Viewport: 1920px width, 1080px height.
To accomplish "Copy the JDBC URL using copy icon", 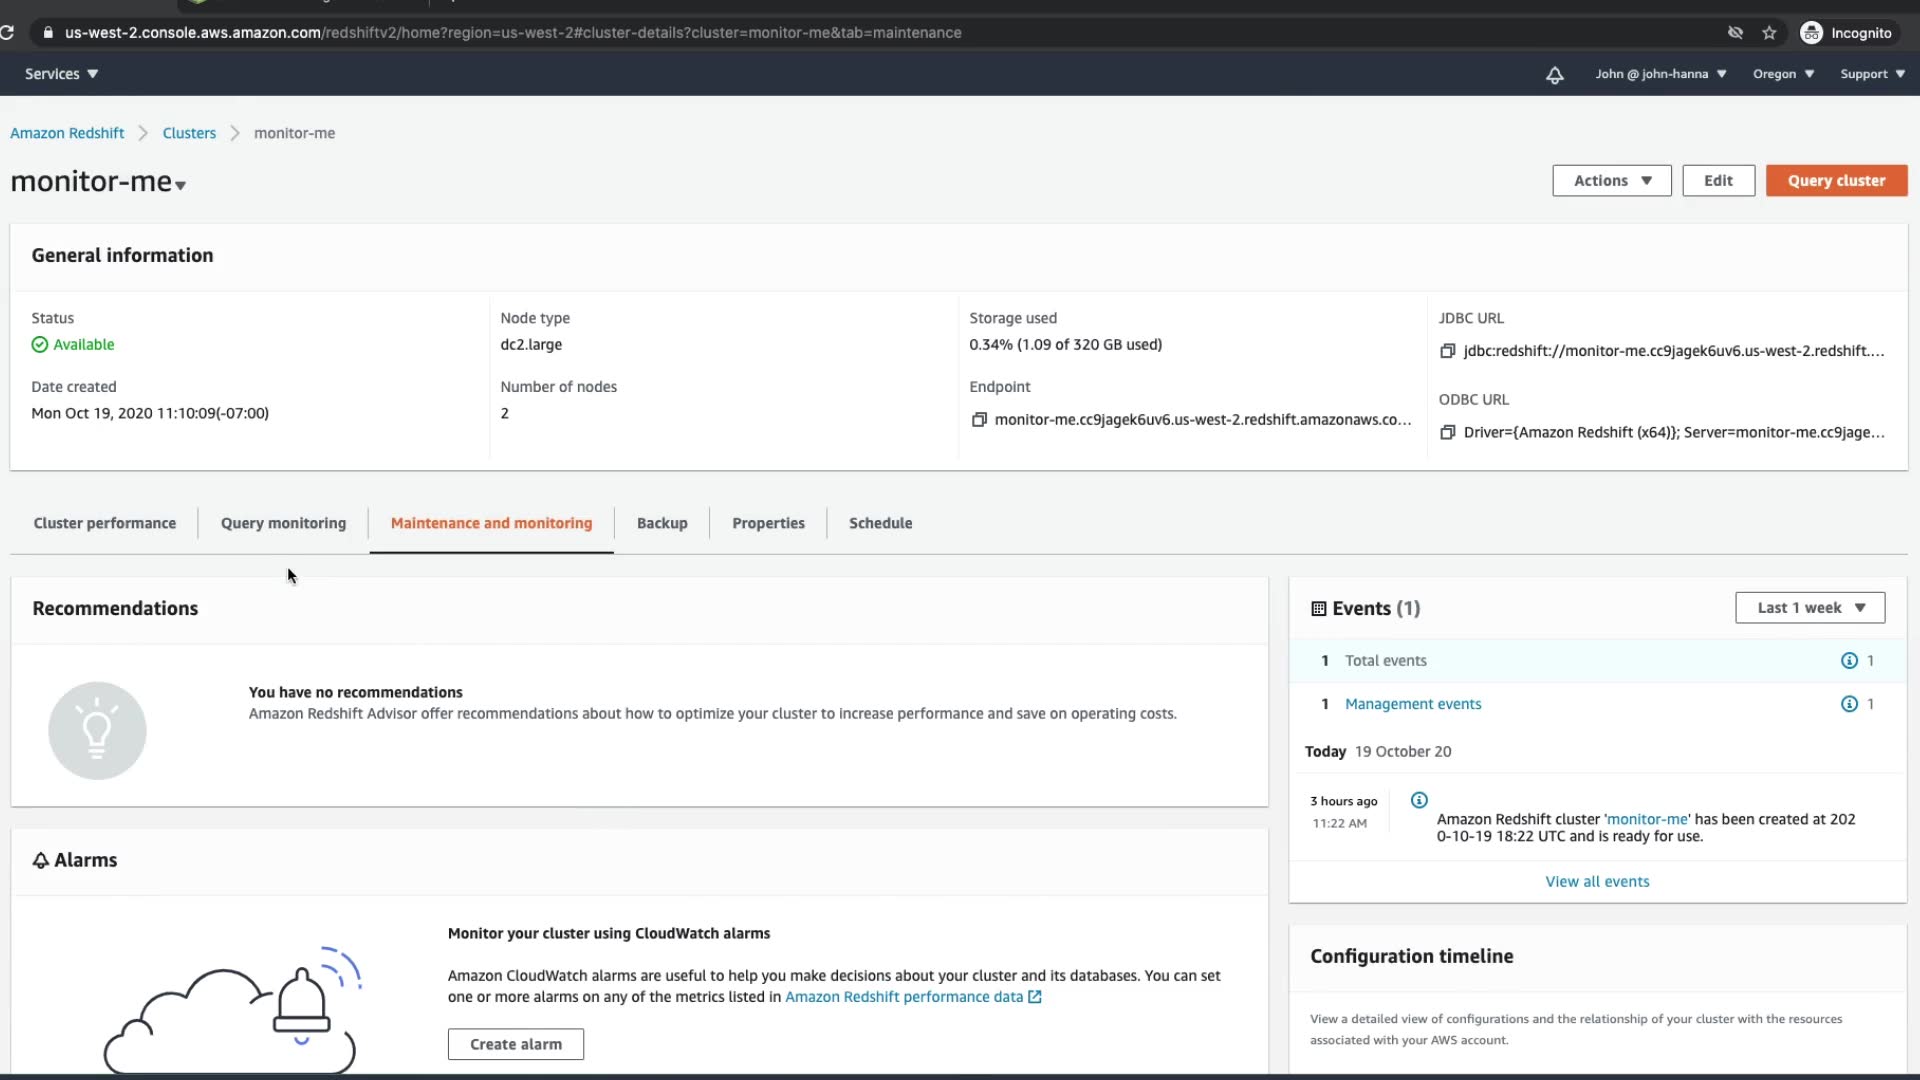I will pyautogui.click(x=1447, y=351).
